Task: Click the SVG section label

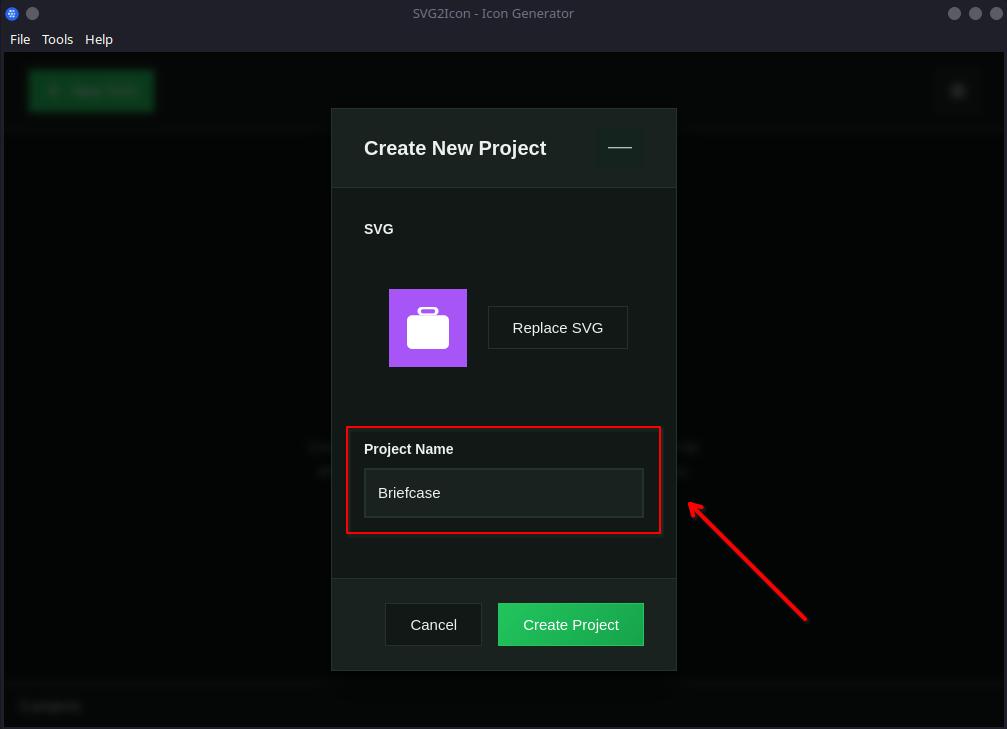Action: [x=379, y=229]
